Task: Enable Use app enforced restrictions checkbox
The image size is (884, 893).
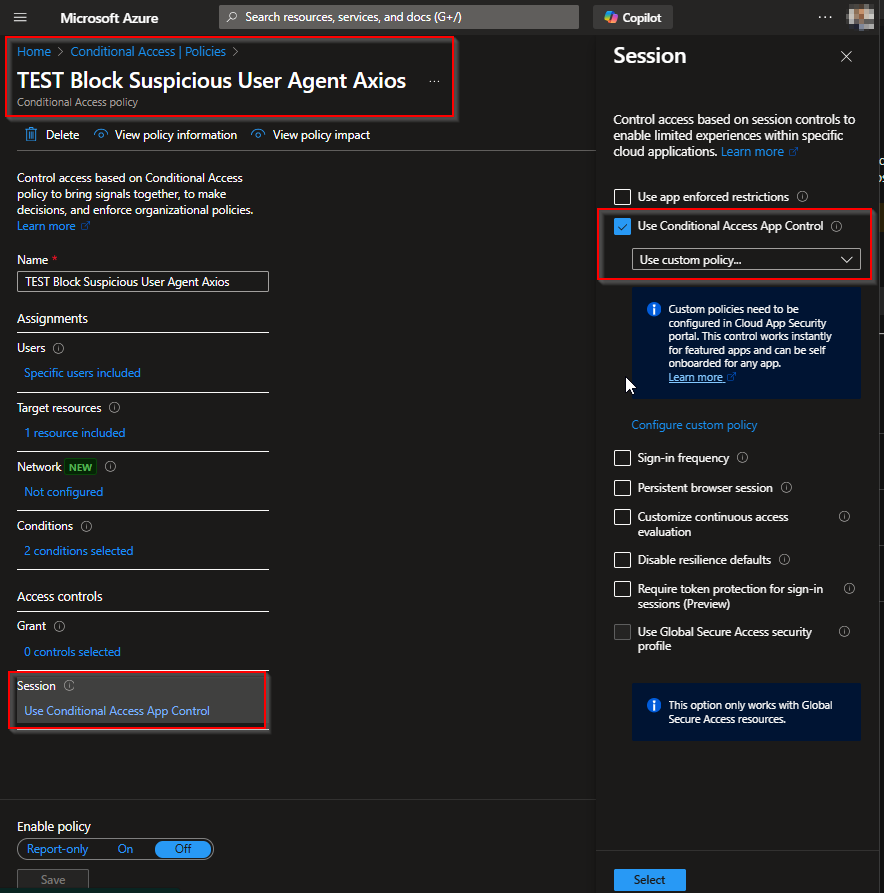Action: click(622, 197)
